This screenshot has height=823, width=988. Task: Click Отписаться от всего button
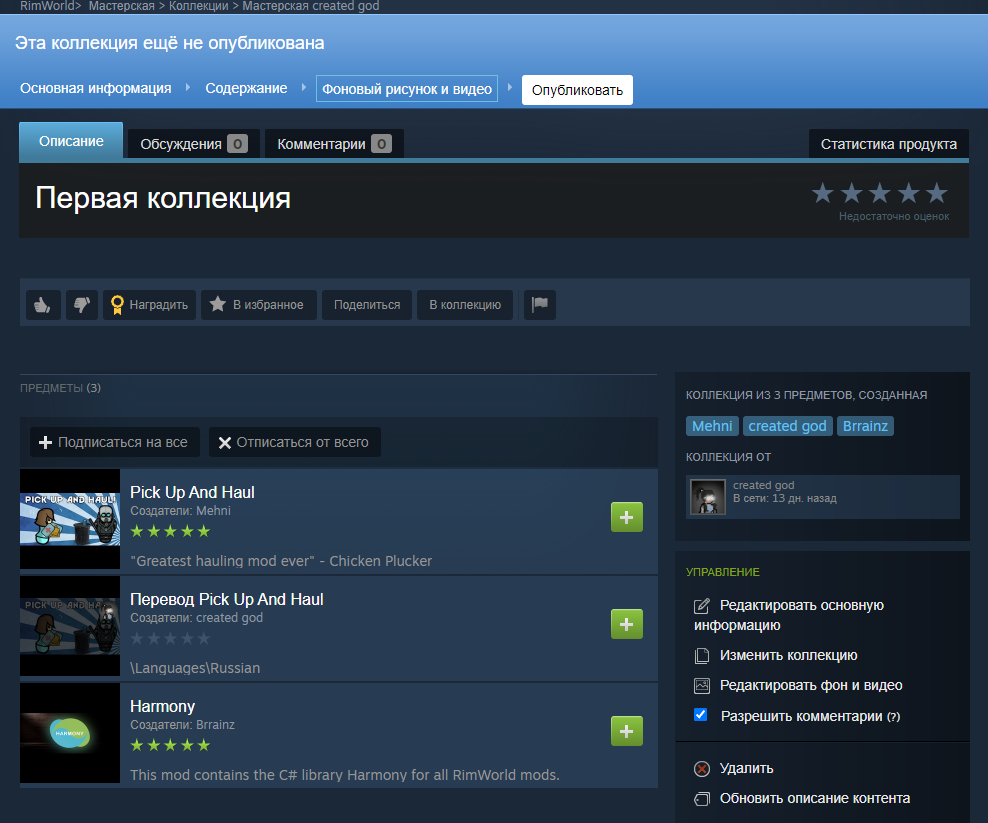[295, 442]
